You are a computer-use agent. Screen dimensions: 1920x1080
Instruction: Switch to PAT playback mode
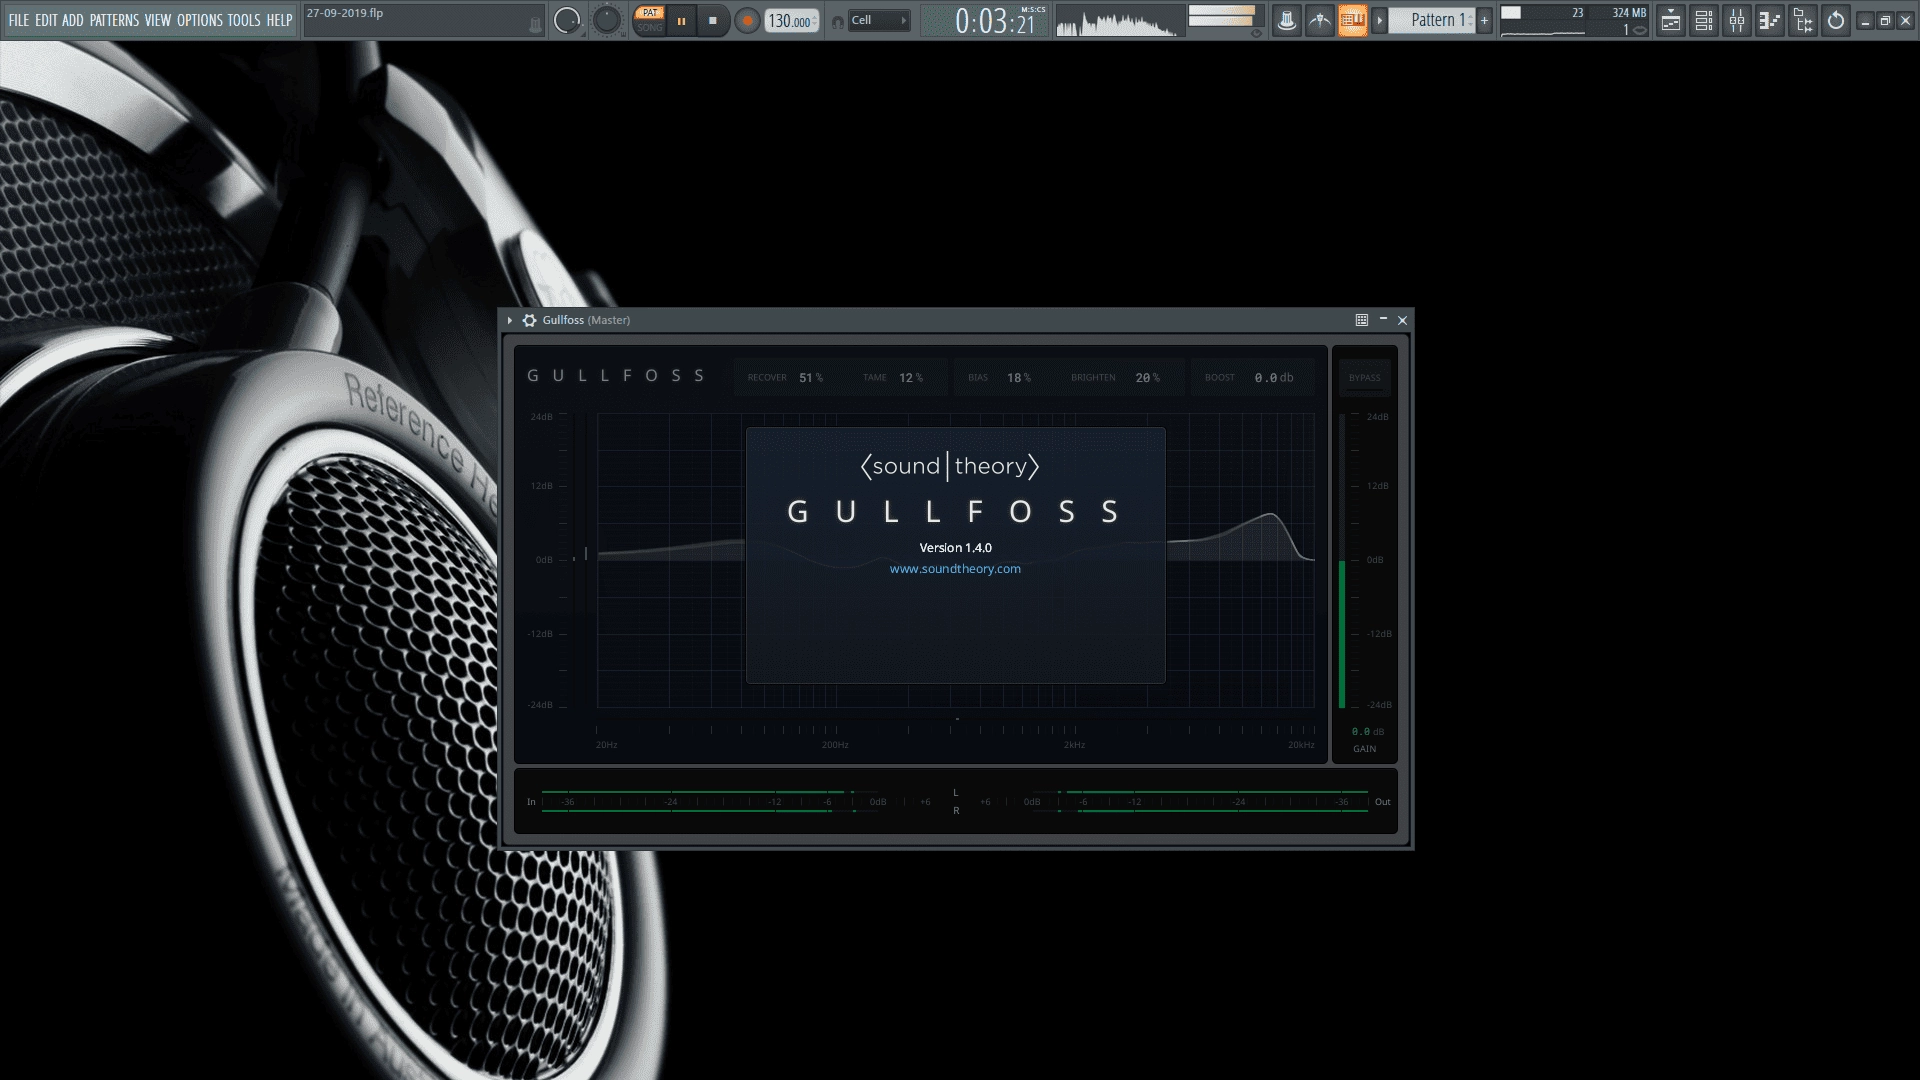pos(650,13)
